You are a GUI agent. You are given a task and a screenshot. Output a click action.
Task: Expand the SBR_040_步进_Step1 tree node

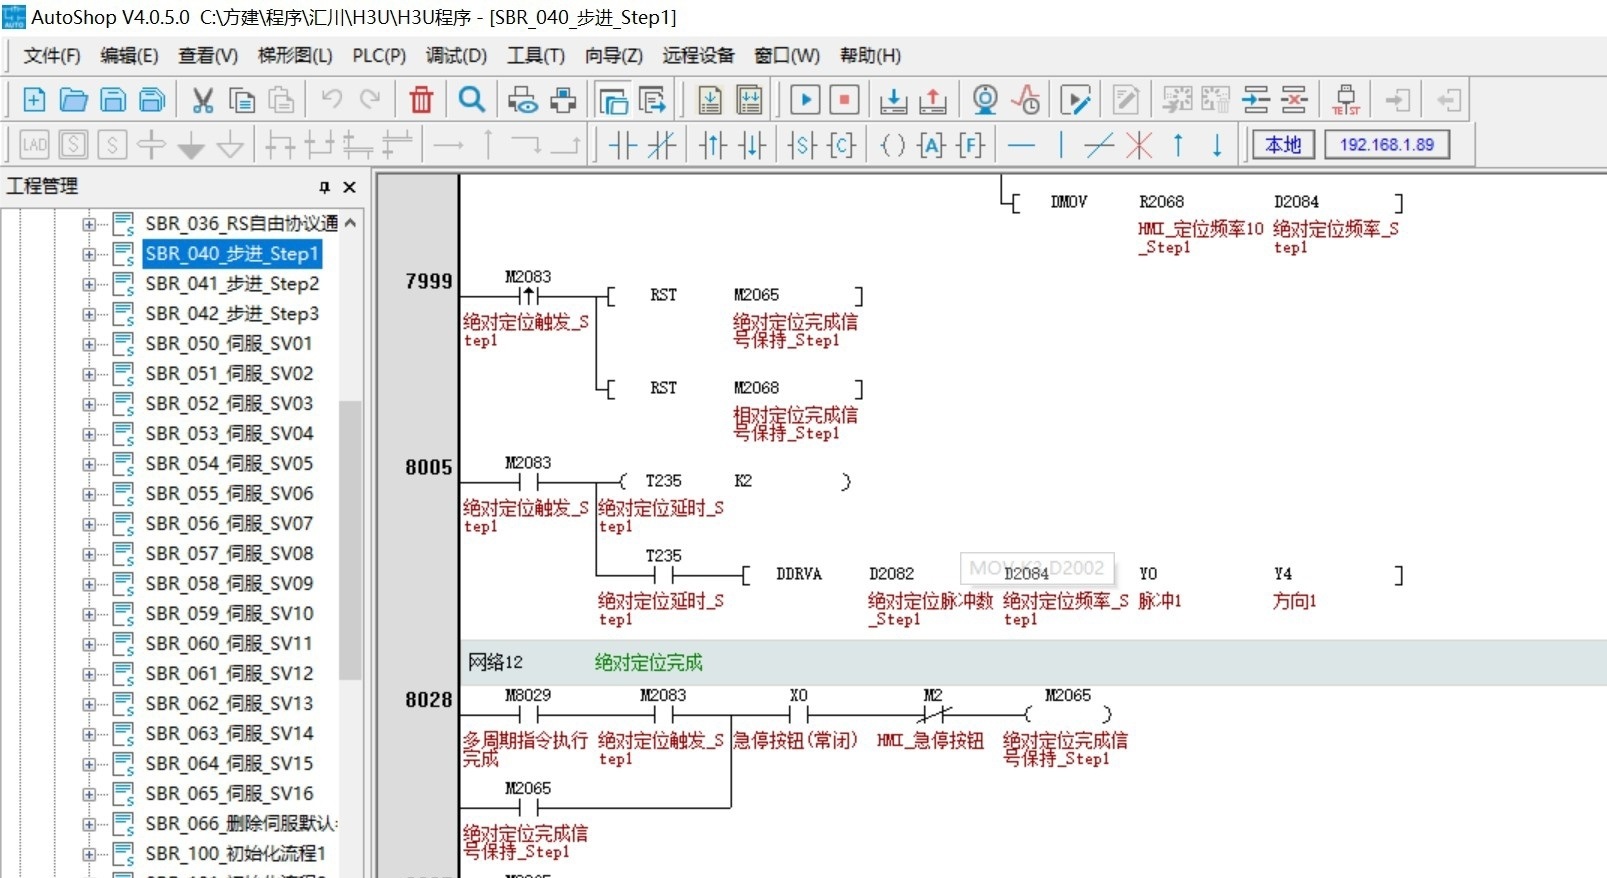[x=89, y=254]
